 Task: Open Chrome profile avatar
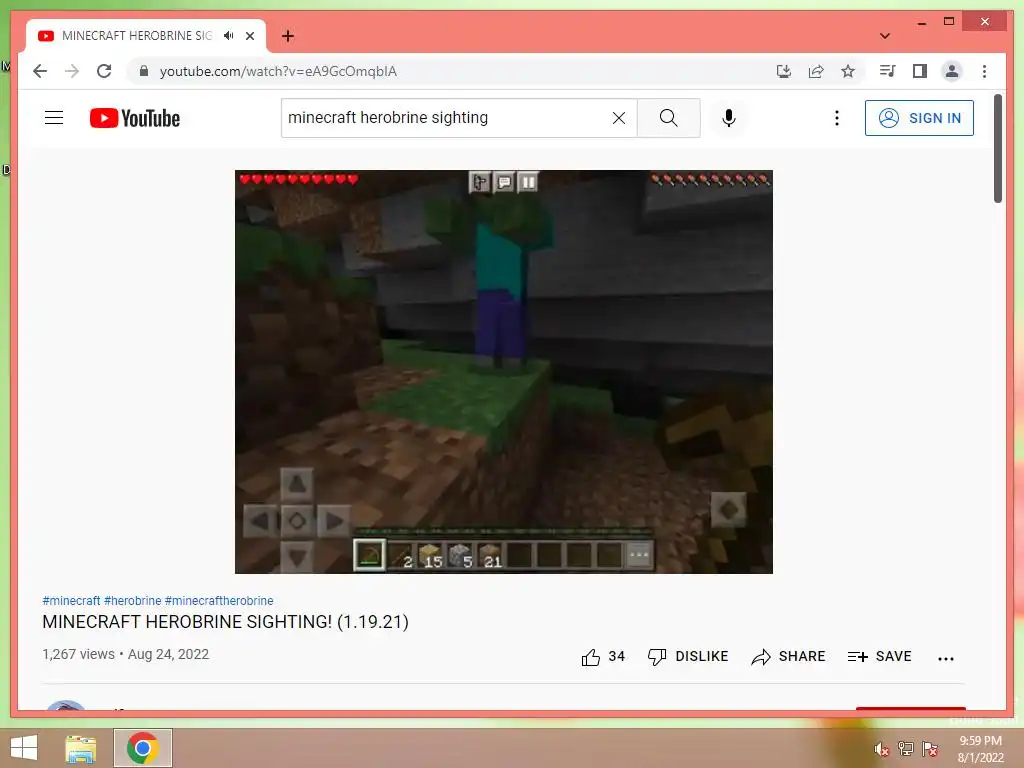pyautogui.click(x=952, y=71)
